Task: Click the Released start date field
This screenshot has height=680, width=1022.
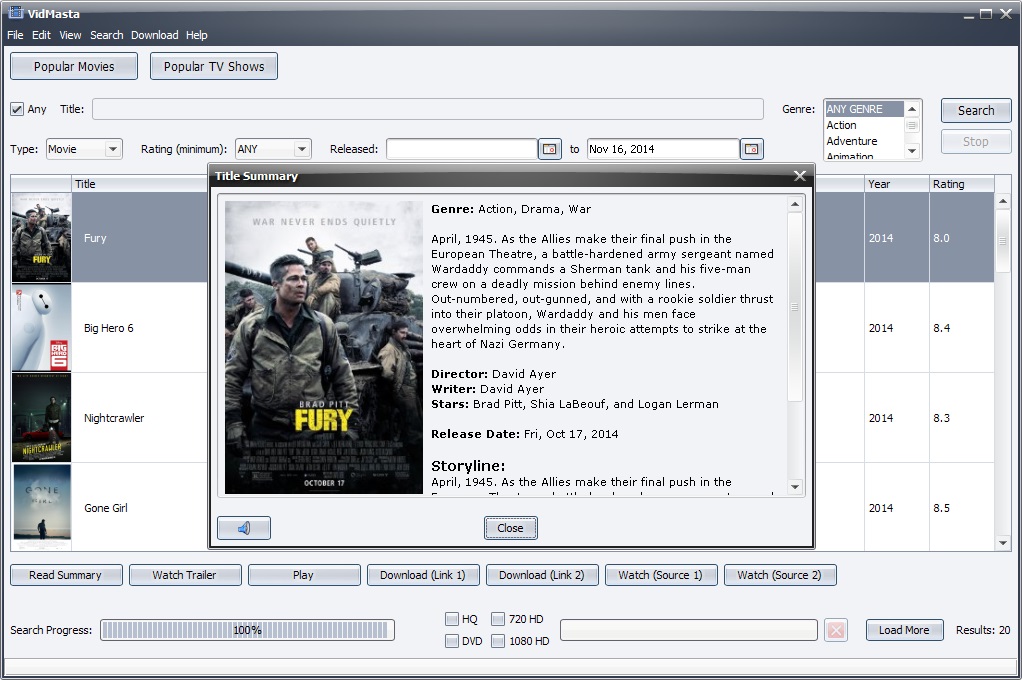Action: tap(461, 149)
